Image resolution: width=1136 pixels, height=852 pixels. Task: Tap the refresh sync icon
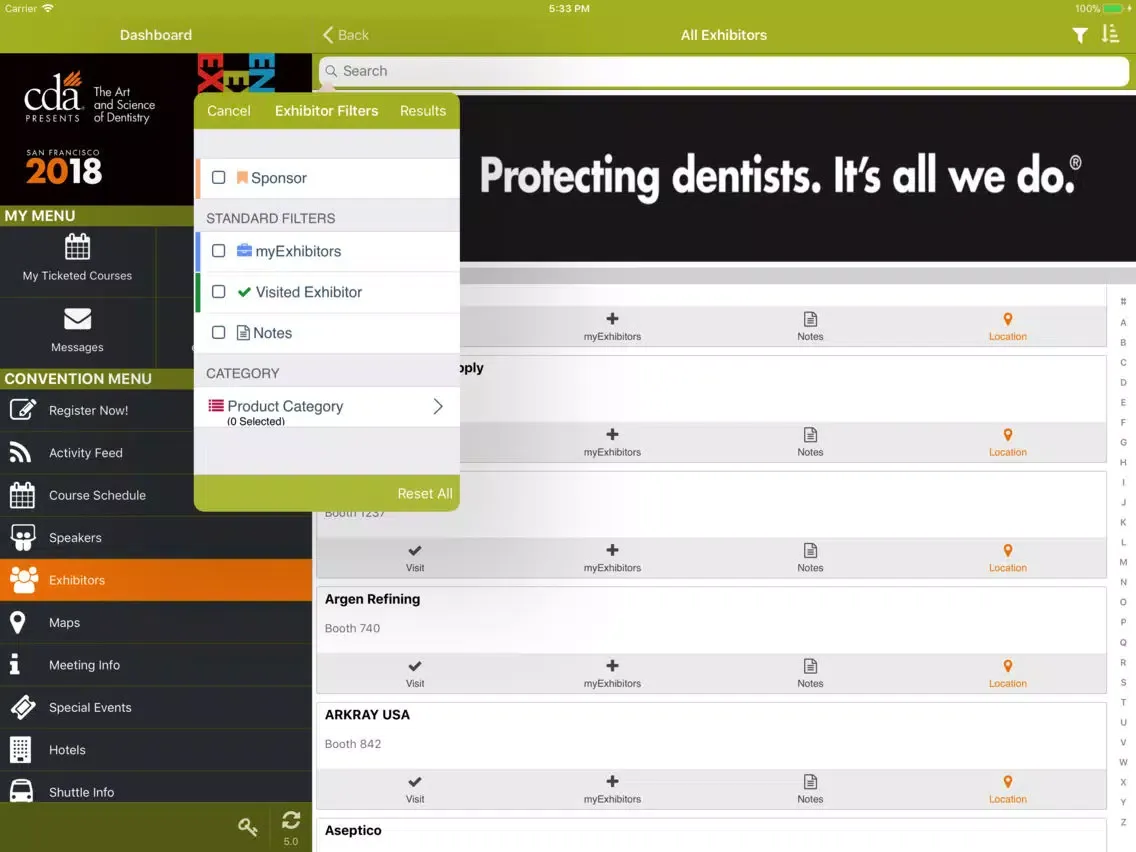(x=291, y=820)
